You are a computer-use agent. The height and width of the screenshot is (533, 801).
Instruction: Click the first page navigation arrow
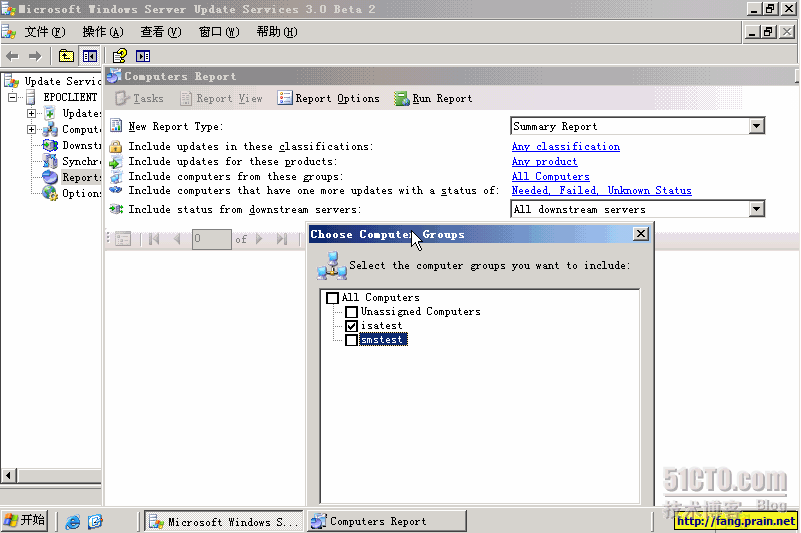point(154,239)
